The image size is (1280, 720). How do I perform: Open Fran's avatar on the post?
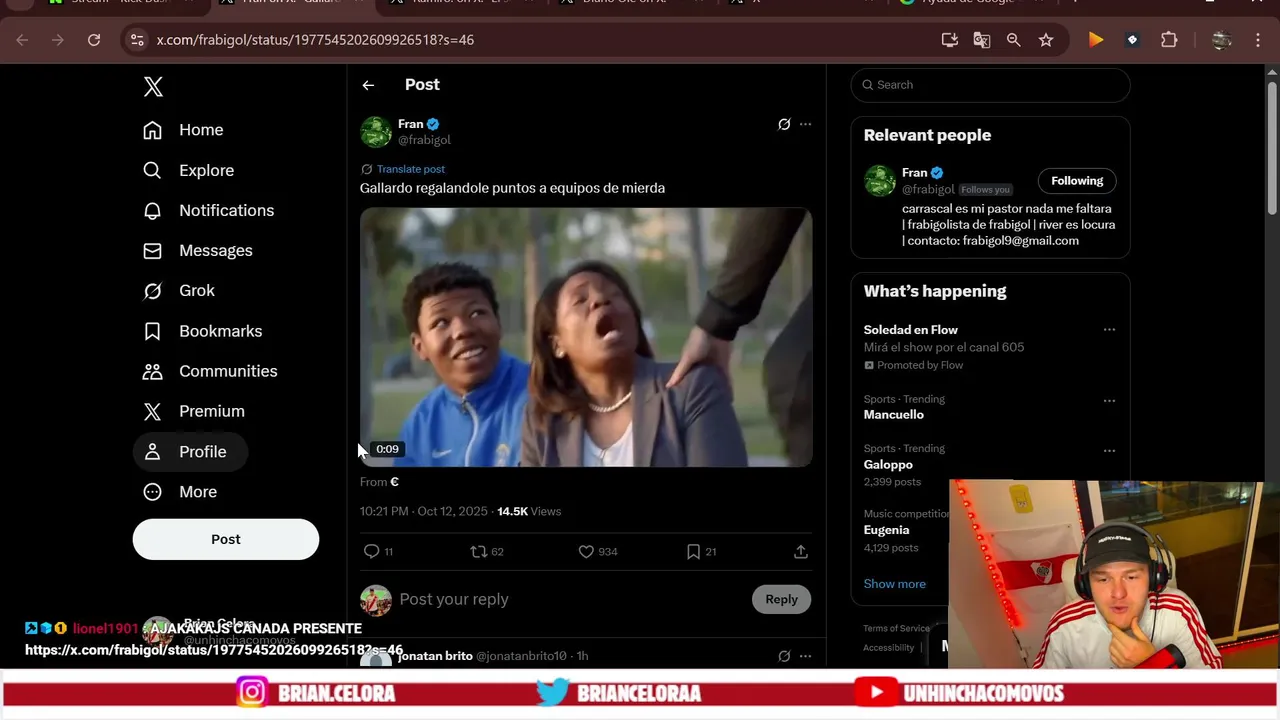(376, 131)
